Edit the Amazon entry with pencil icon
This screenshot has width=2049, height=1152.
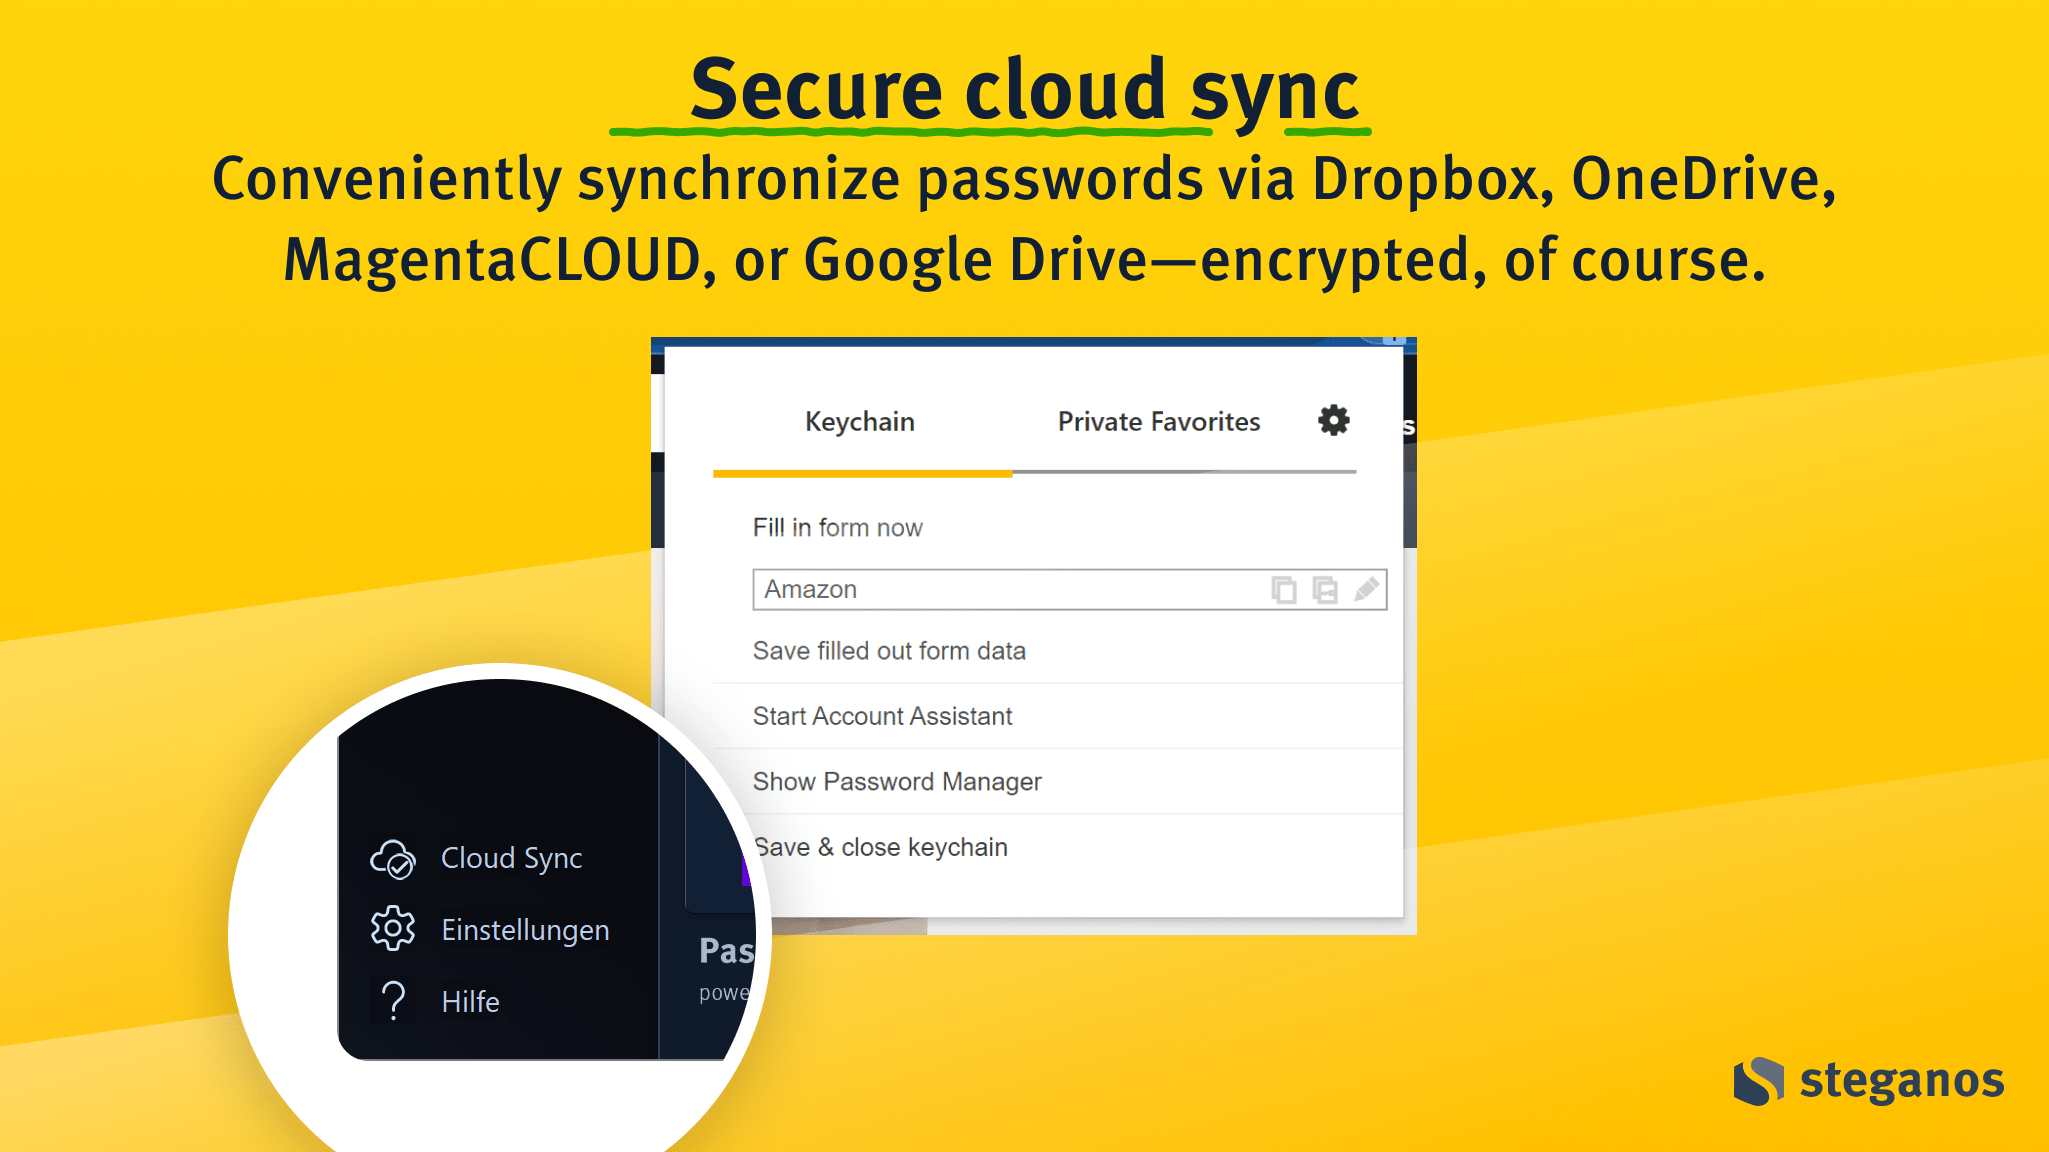[x=1366, y=590]
